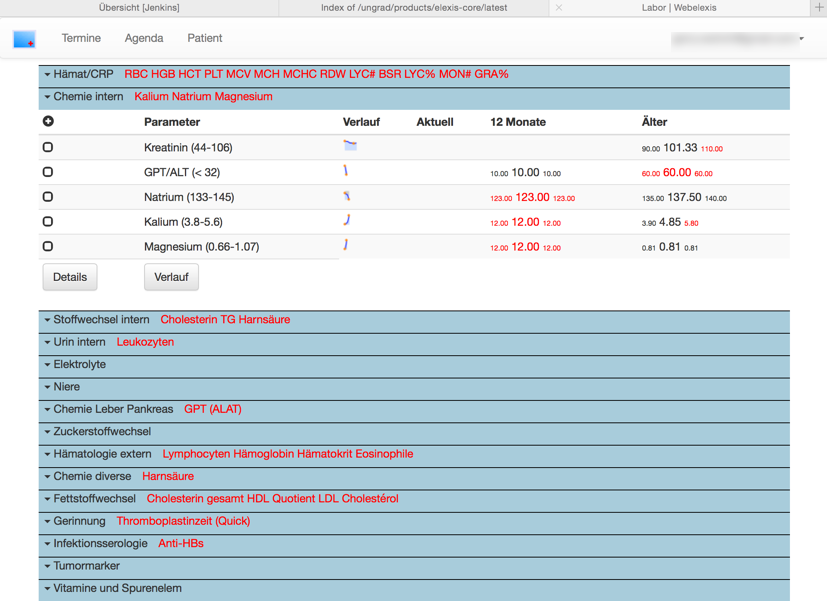
Task: Check the Kreatinin (44-106) row checkbox
Action: pyautogui.click(x=48, y=147)
